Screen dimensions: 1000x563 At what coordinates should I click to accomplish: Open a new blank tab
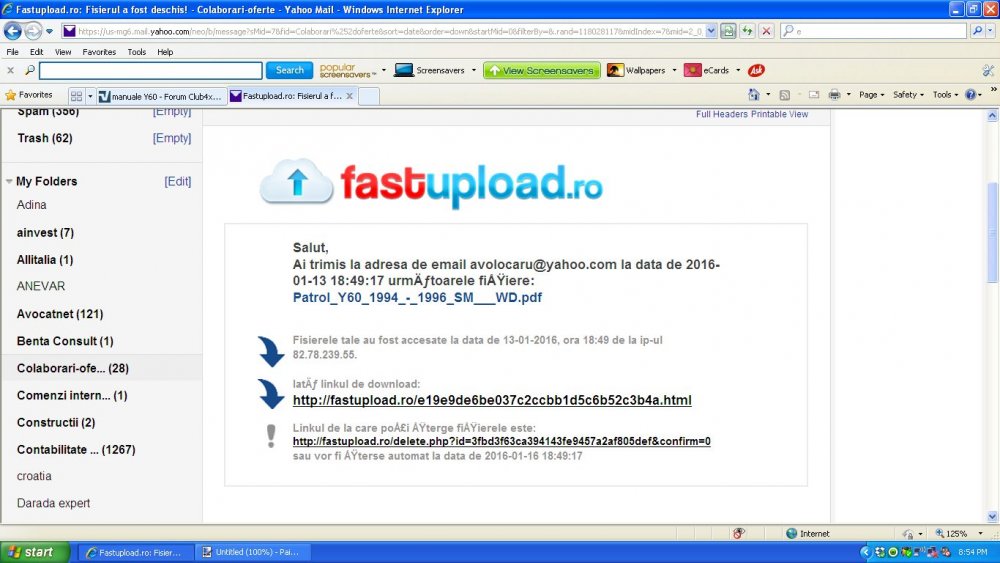(369, 96)
